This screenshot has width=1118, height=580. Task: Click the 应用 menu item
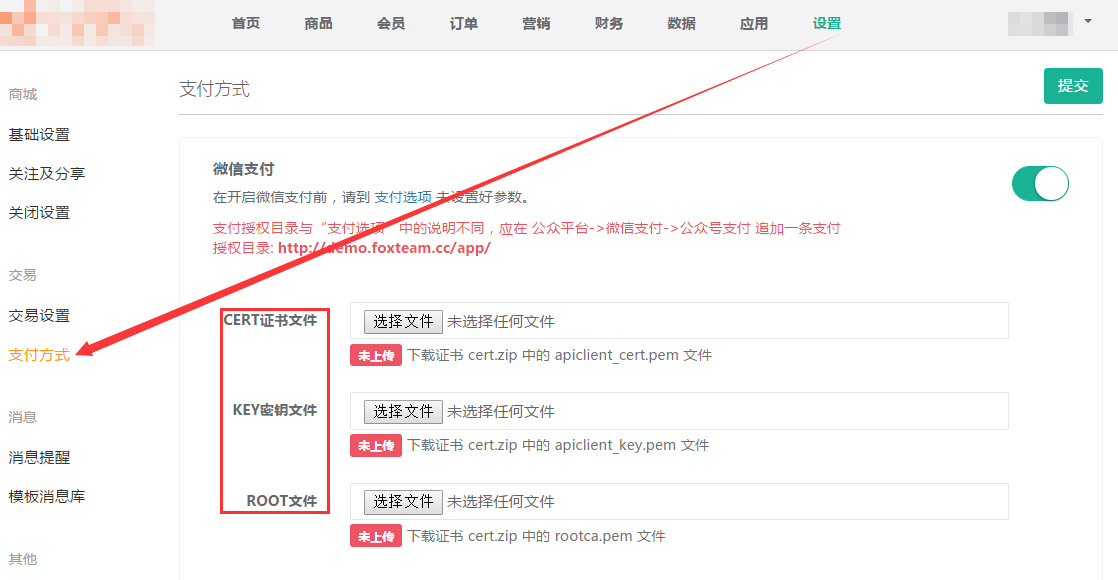[x=754, y=23]
